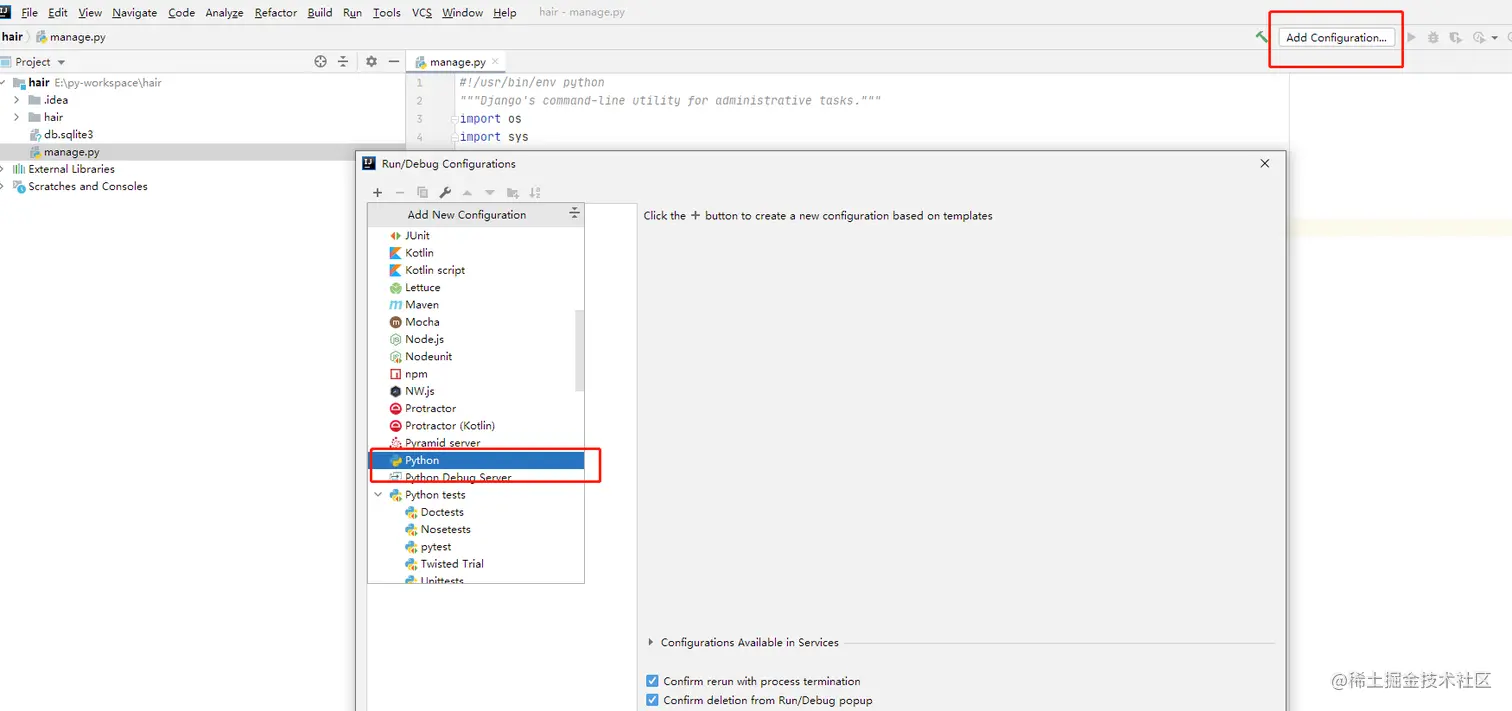This screenshot has height=711, width=1512.
Task: Click plus icon to add new configuration
Action: [377, 192]
